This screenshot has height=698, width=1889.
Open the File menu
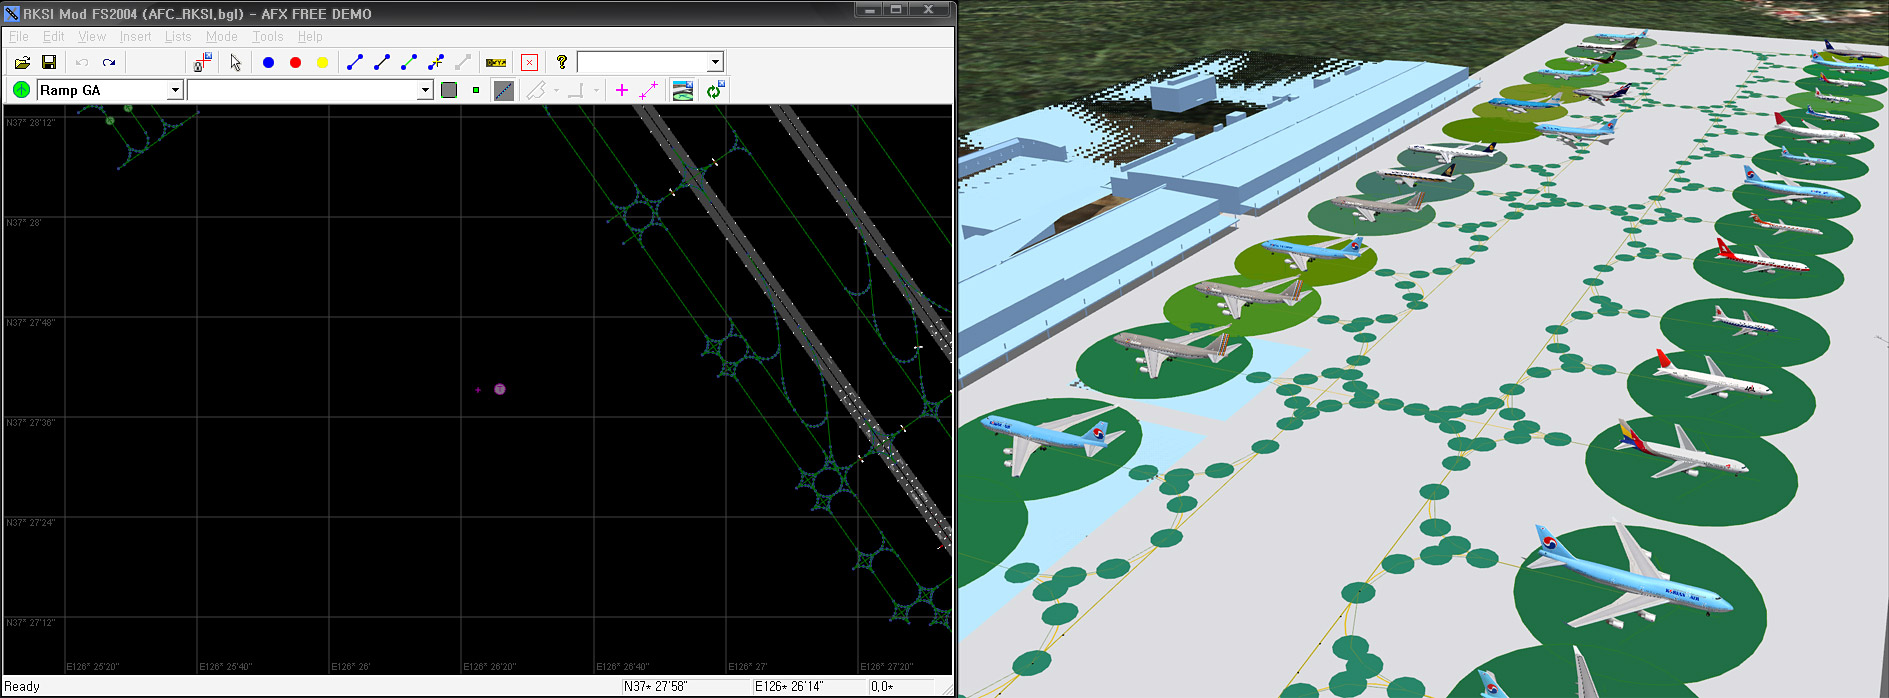point(18,37)
